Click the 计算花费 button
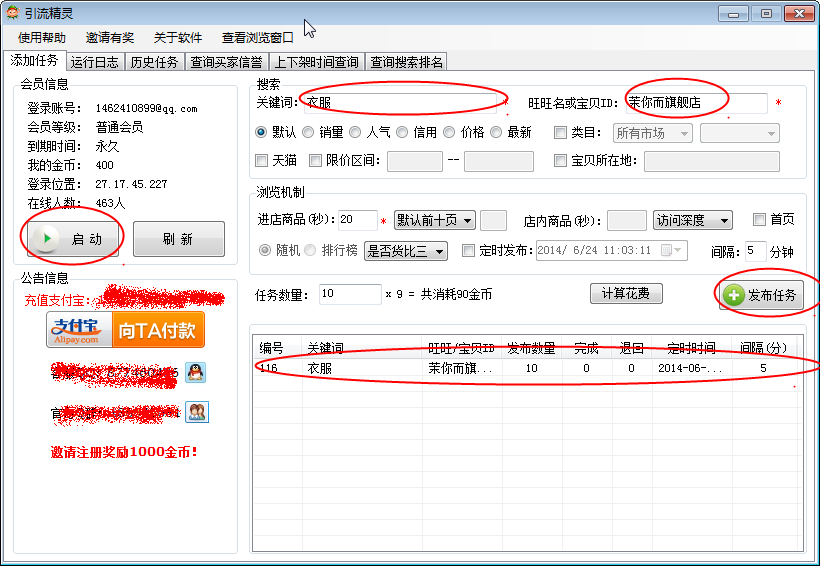This screenshot has width=820, height=566. point(626,293)
